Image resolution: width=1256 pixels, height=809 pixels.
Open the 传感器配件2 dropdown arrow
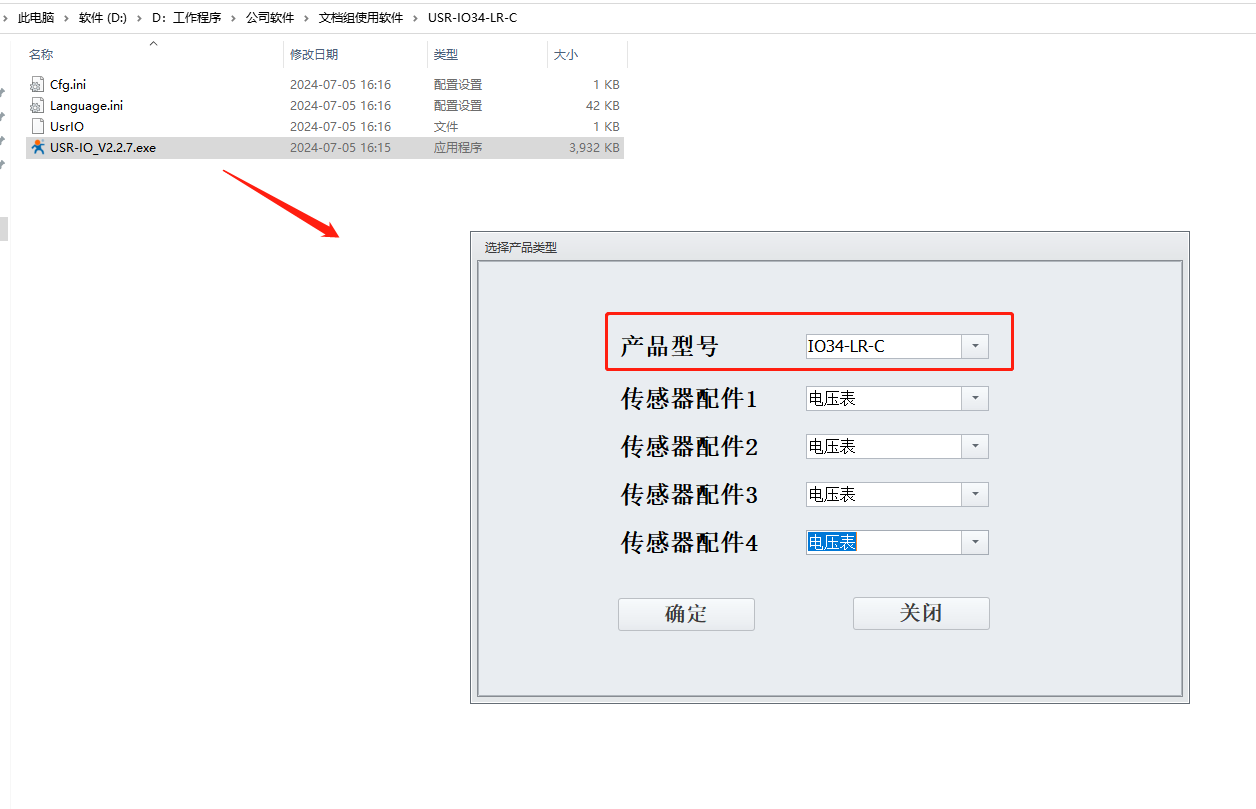[x=975, y=447]
